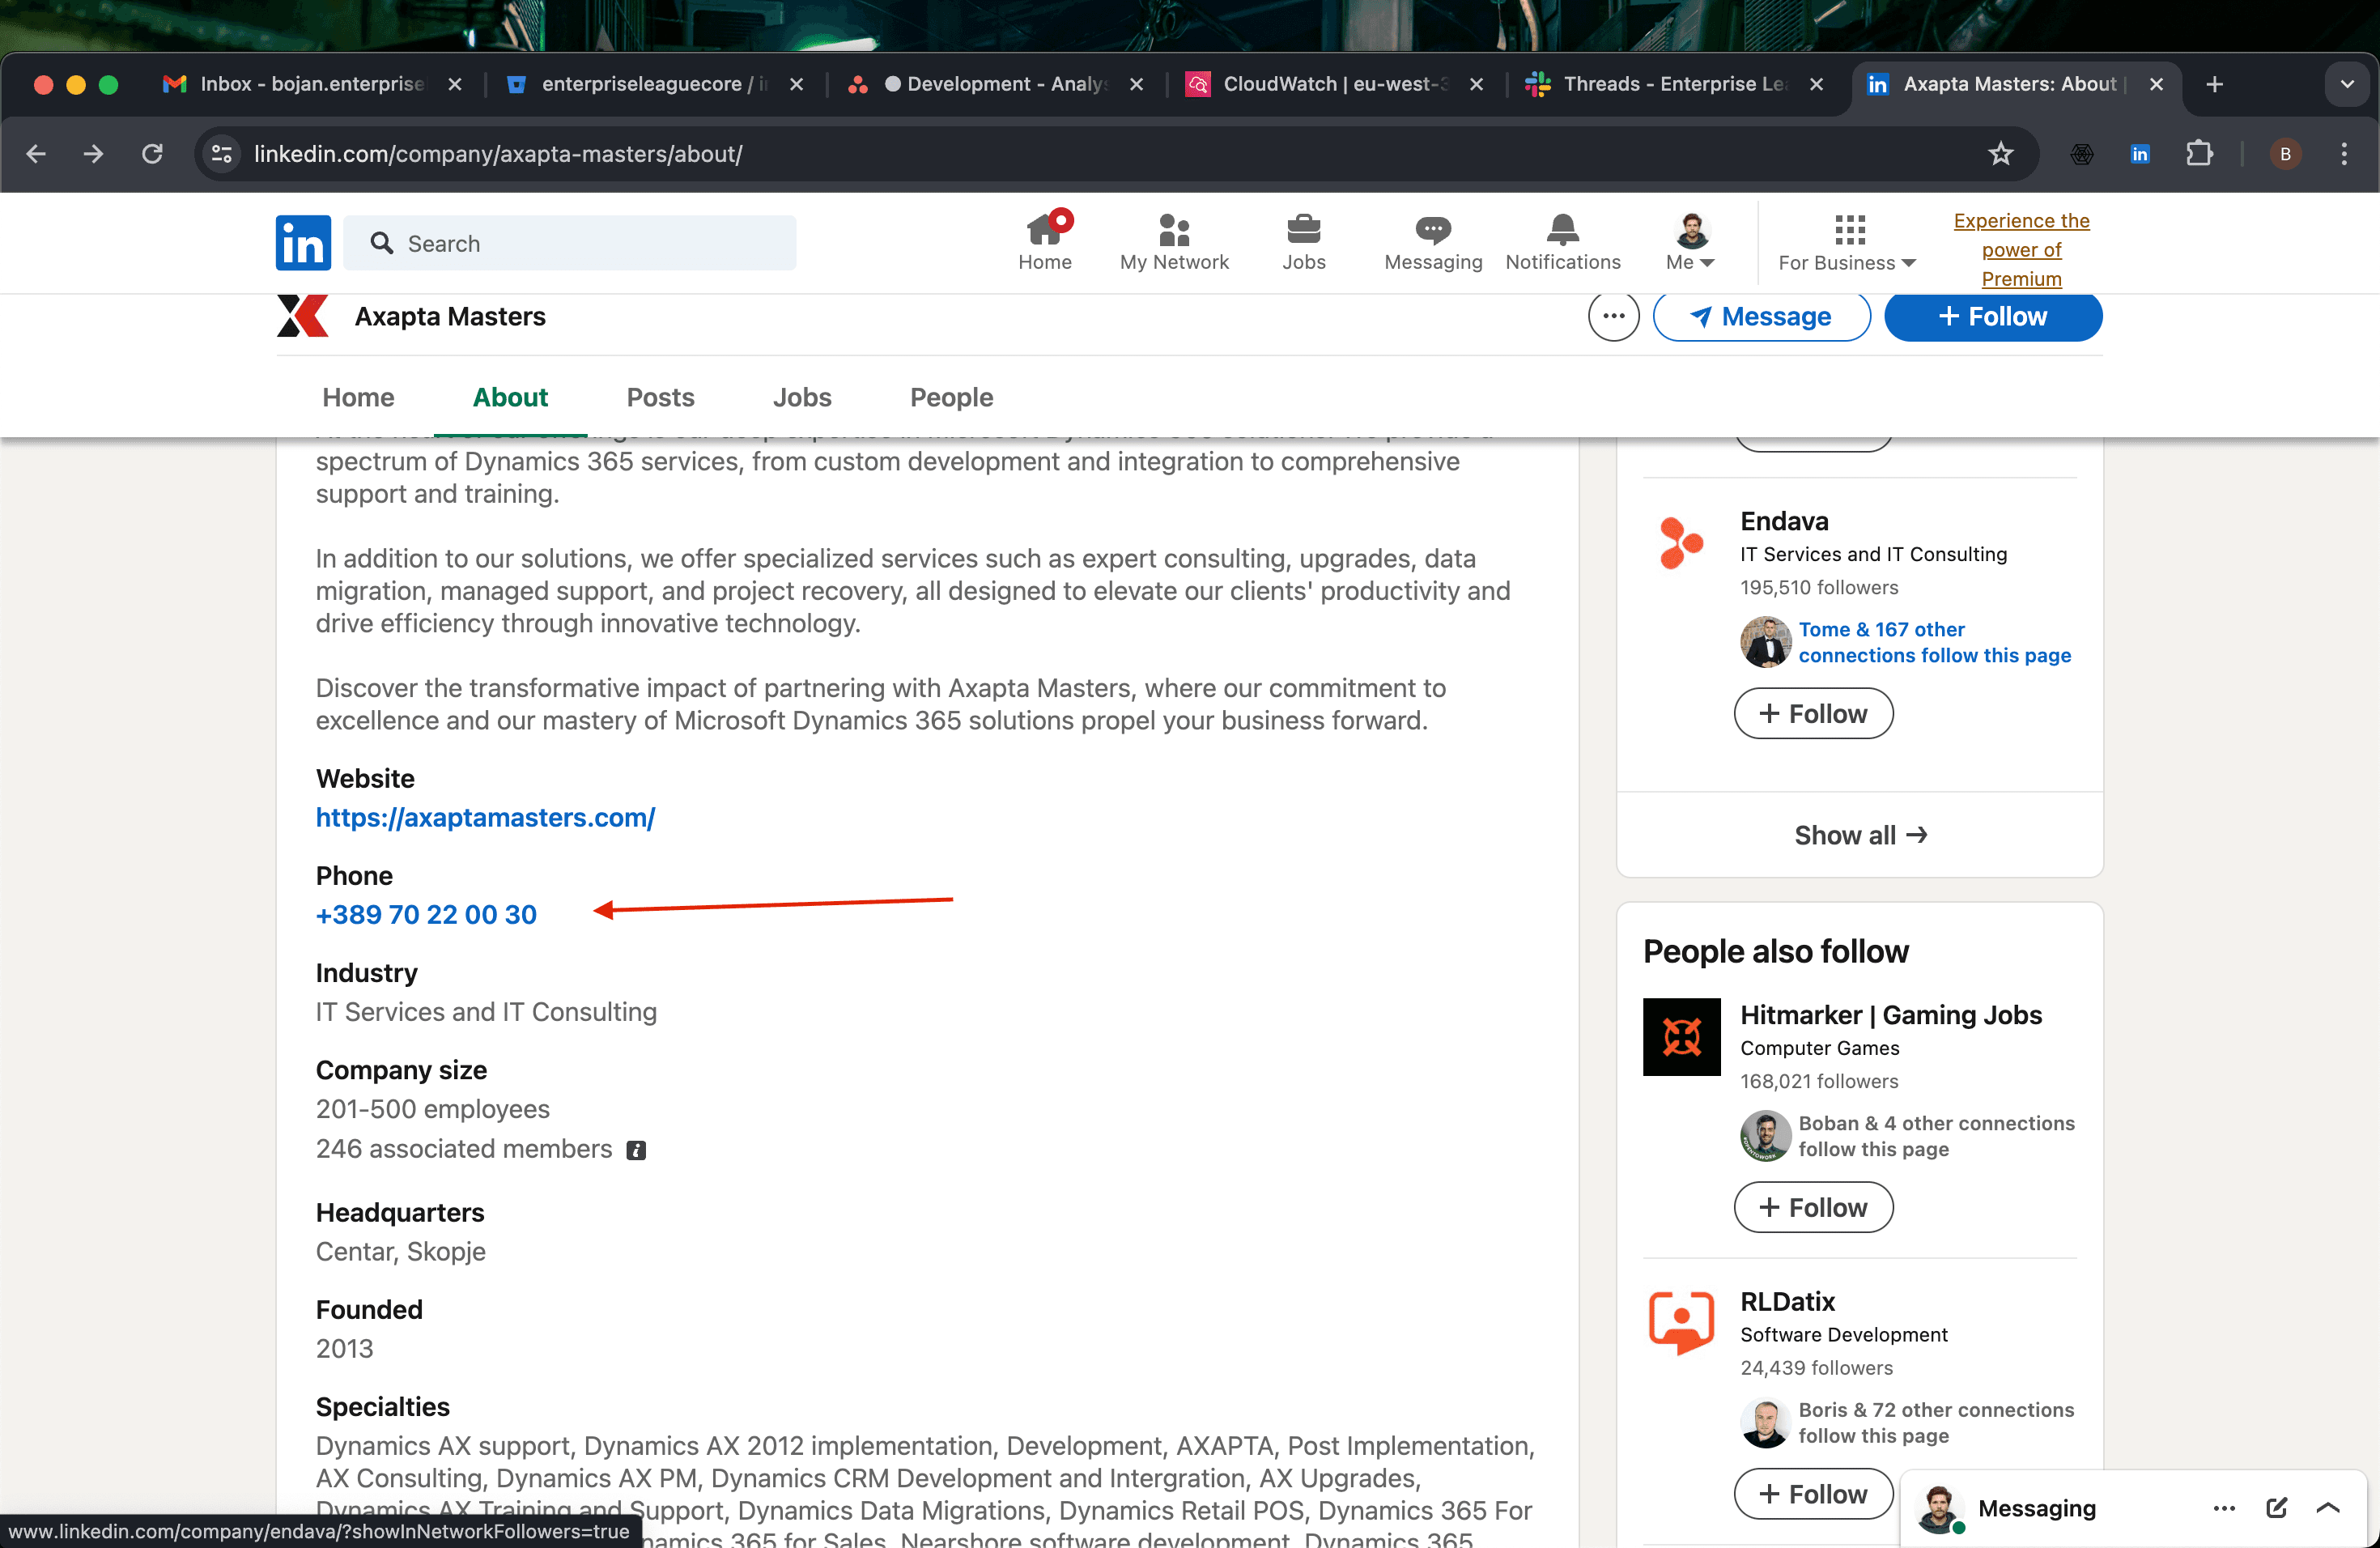Image resolution: width=2380 pixels, height=1548 pixels.
Task: Select the About tab
Action: (510, 397)
